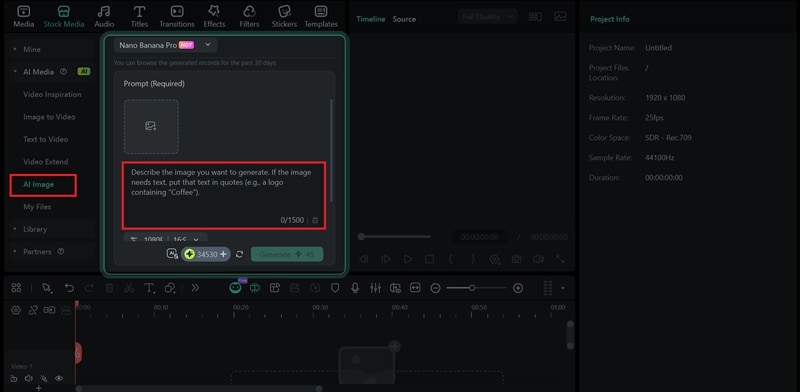The image size is (800, 392).
Task: Open track size dropdown arrow in timeline toolbar
Action: click(563, 288)
